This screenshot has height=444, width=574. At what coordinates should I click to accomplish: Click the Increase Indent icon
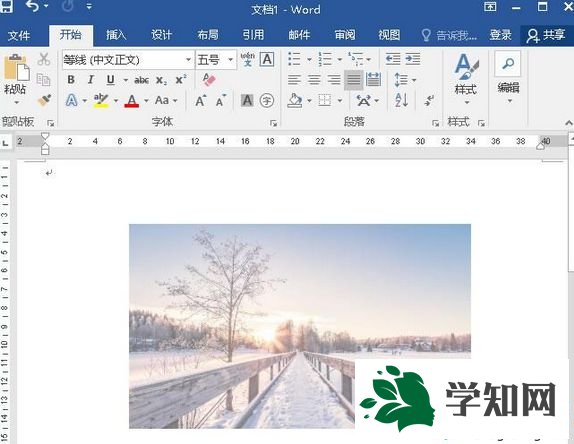tap(413, 59)
